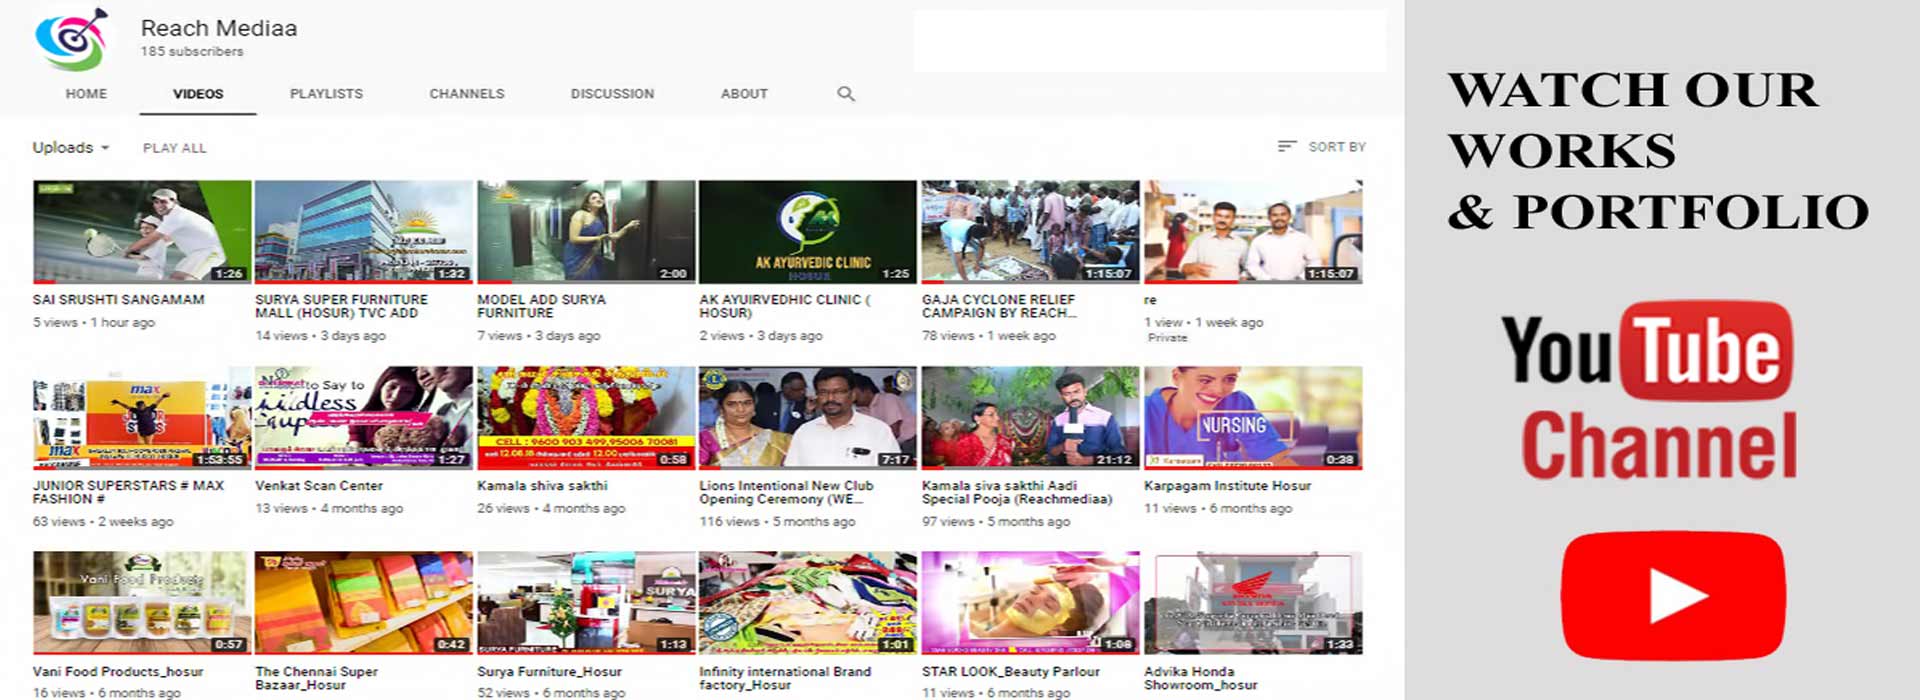Open the Playlists tab
1920x700 pixels.
(326, 94)
